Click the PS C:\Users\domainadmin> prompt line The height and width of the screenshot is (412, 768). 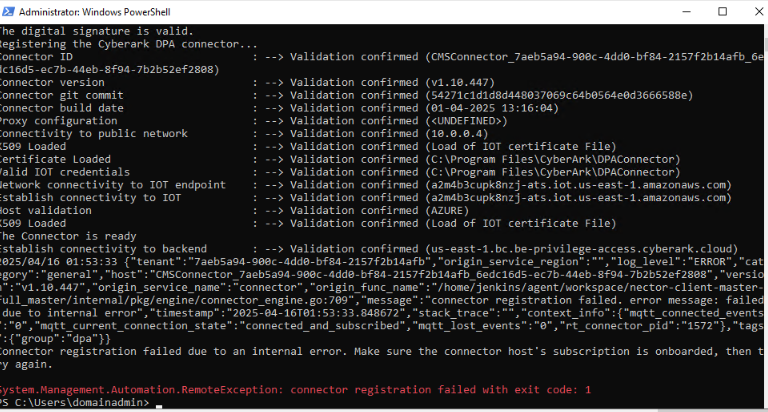pos(75,403)
